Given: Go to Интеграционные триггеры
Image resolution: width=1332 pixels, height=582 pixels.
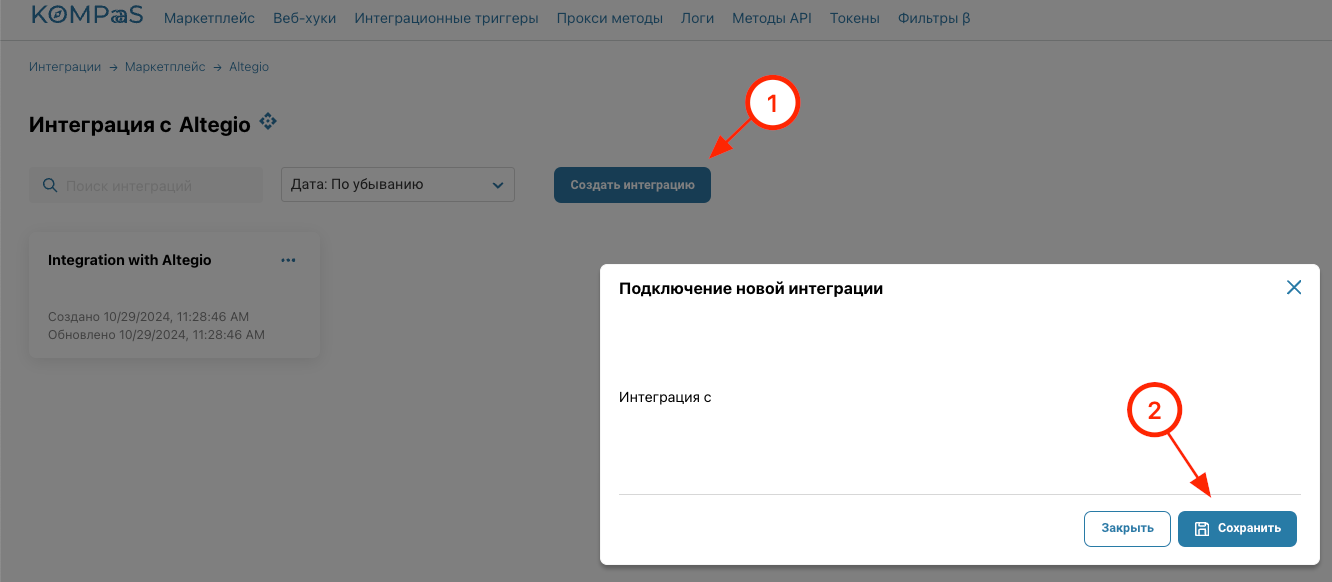Looking at the screenshot, I should [446, 18].
